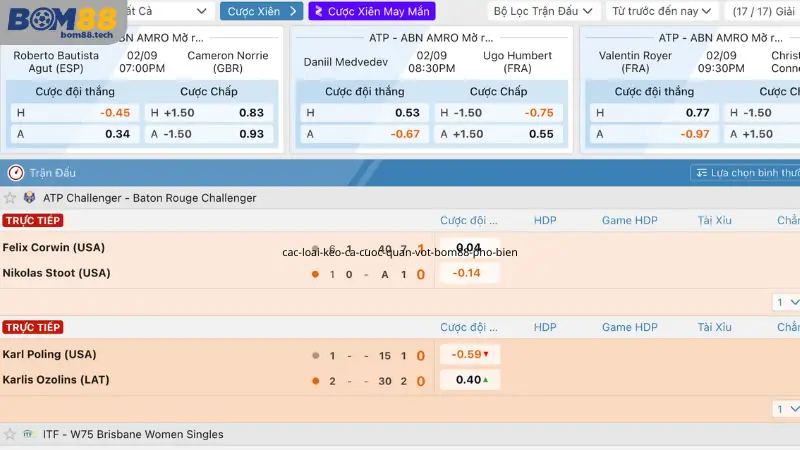Select Bautista Agut home win odds -0.45

tap(75, 113)
